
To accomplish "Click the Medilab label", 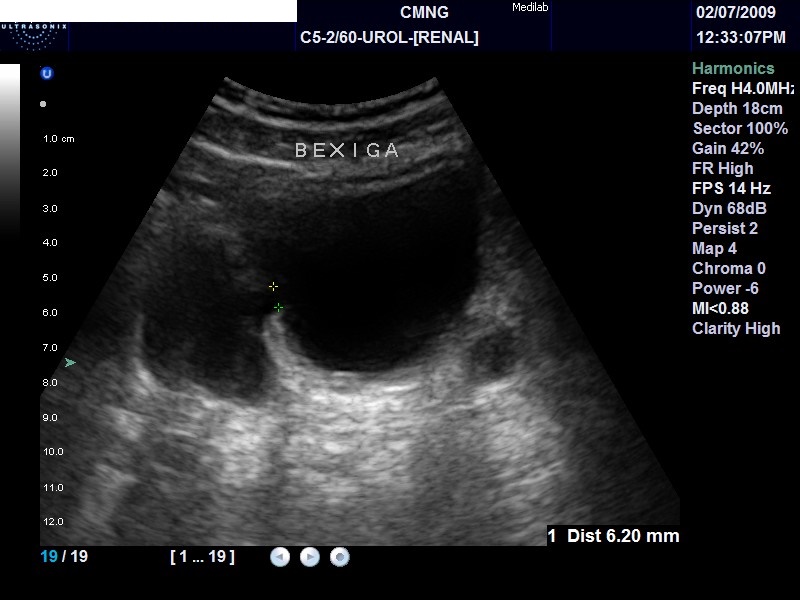I will [x=530, y=7].
